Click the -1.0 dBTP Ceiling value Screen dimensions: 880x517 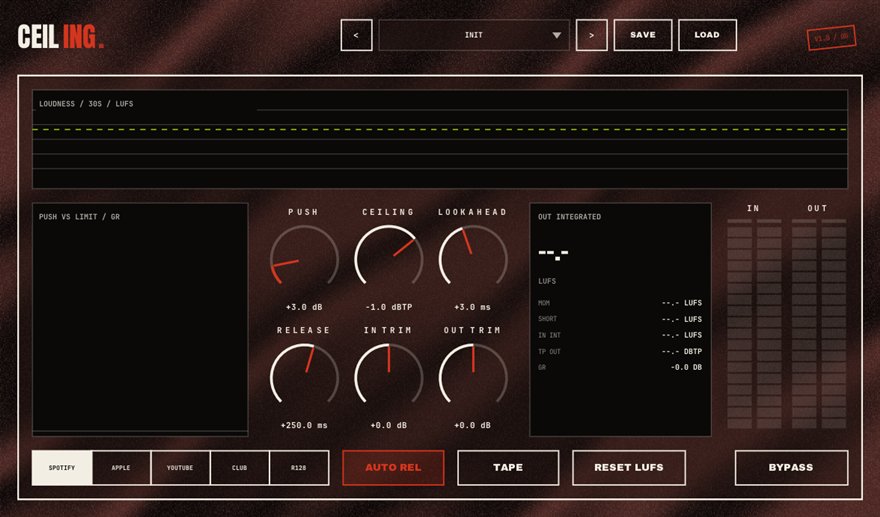(388, 307)
